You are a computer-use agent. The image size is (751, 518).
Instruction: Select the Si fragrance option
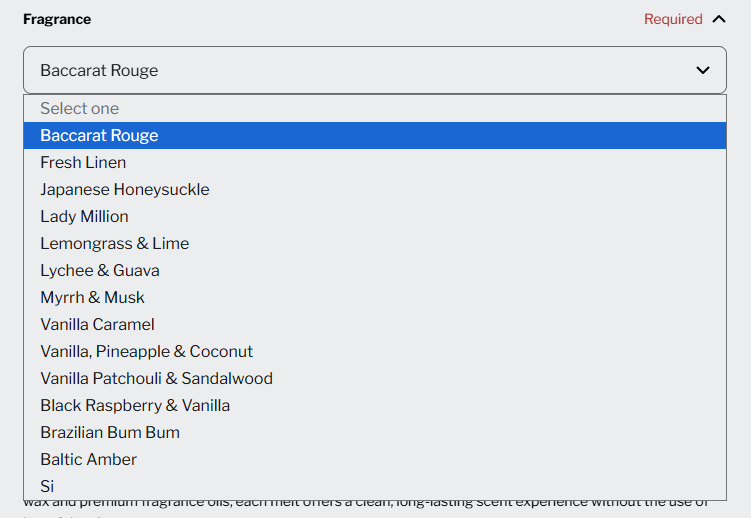click(x=47, y=486)
